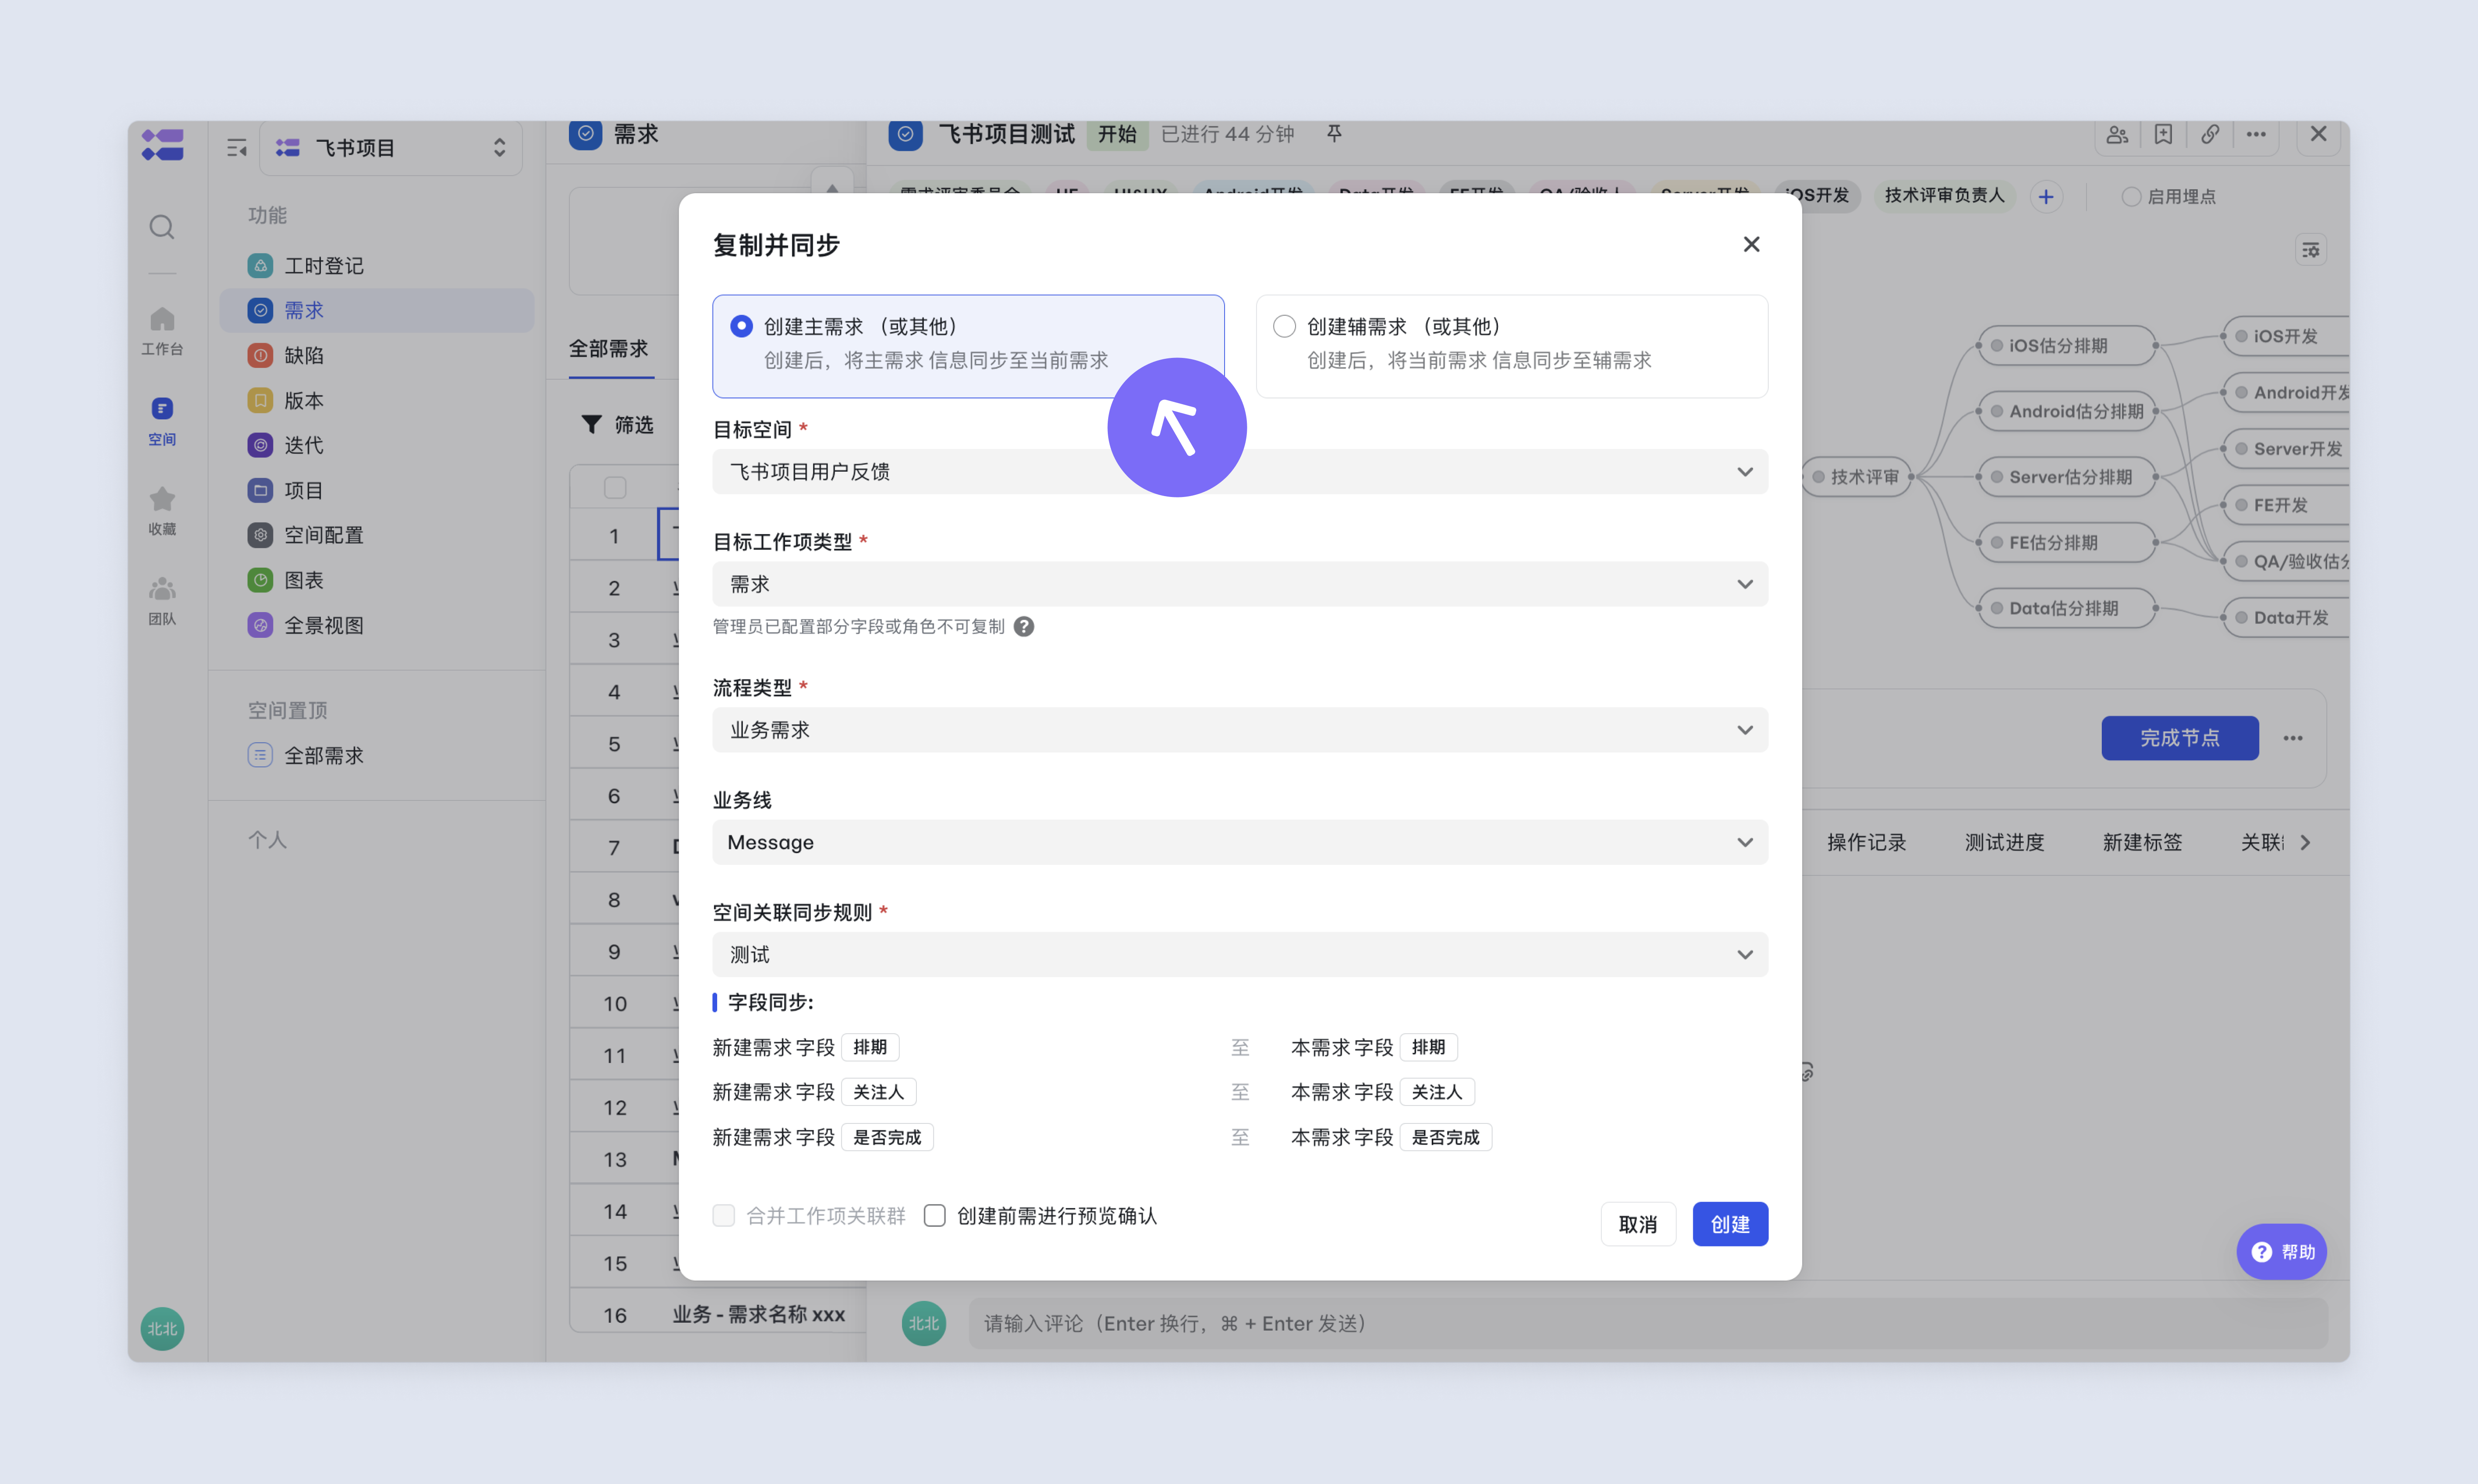Click the 开始 status tag
Screen dimensions: 2478x1484
point(1117,135)
